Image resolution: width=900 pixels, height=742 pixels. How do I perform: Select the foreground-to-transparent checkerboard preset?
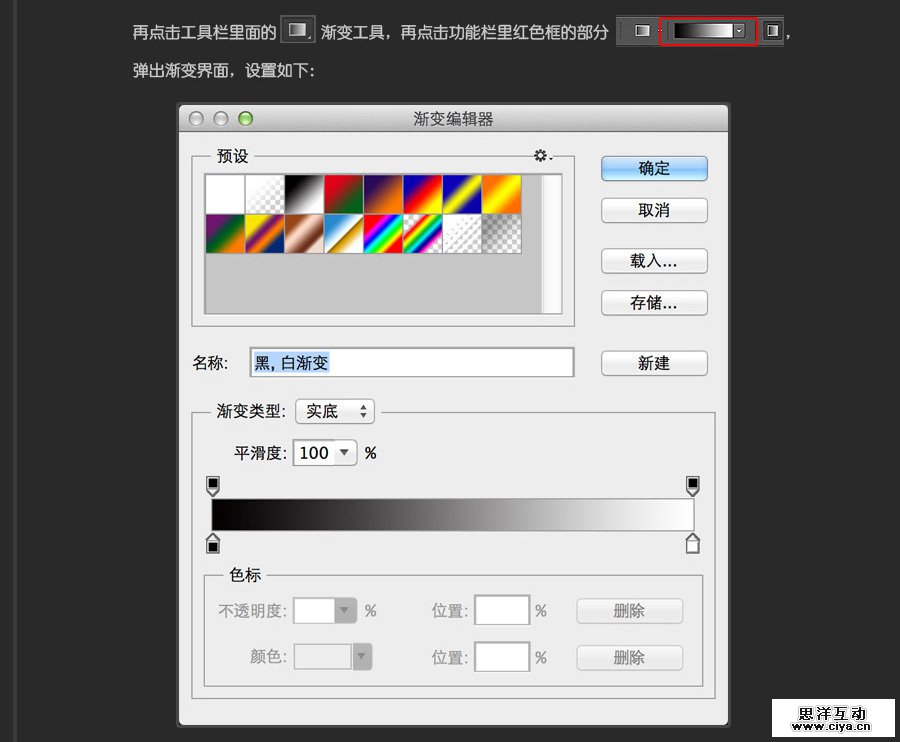tap(265, 193)
